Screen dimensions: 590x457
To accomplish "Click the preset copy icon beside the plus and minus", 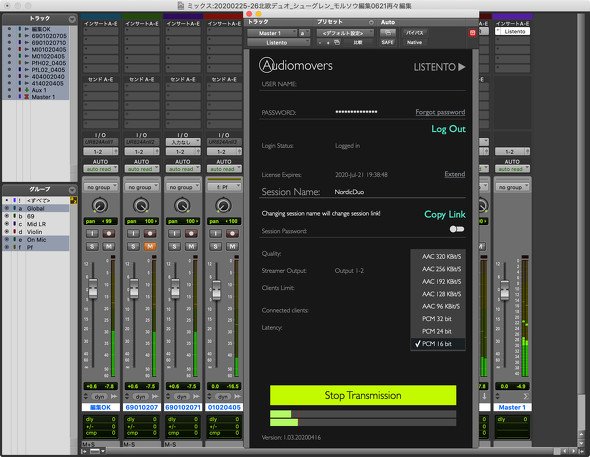I will click(x=337, y=43).
